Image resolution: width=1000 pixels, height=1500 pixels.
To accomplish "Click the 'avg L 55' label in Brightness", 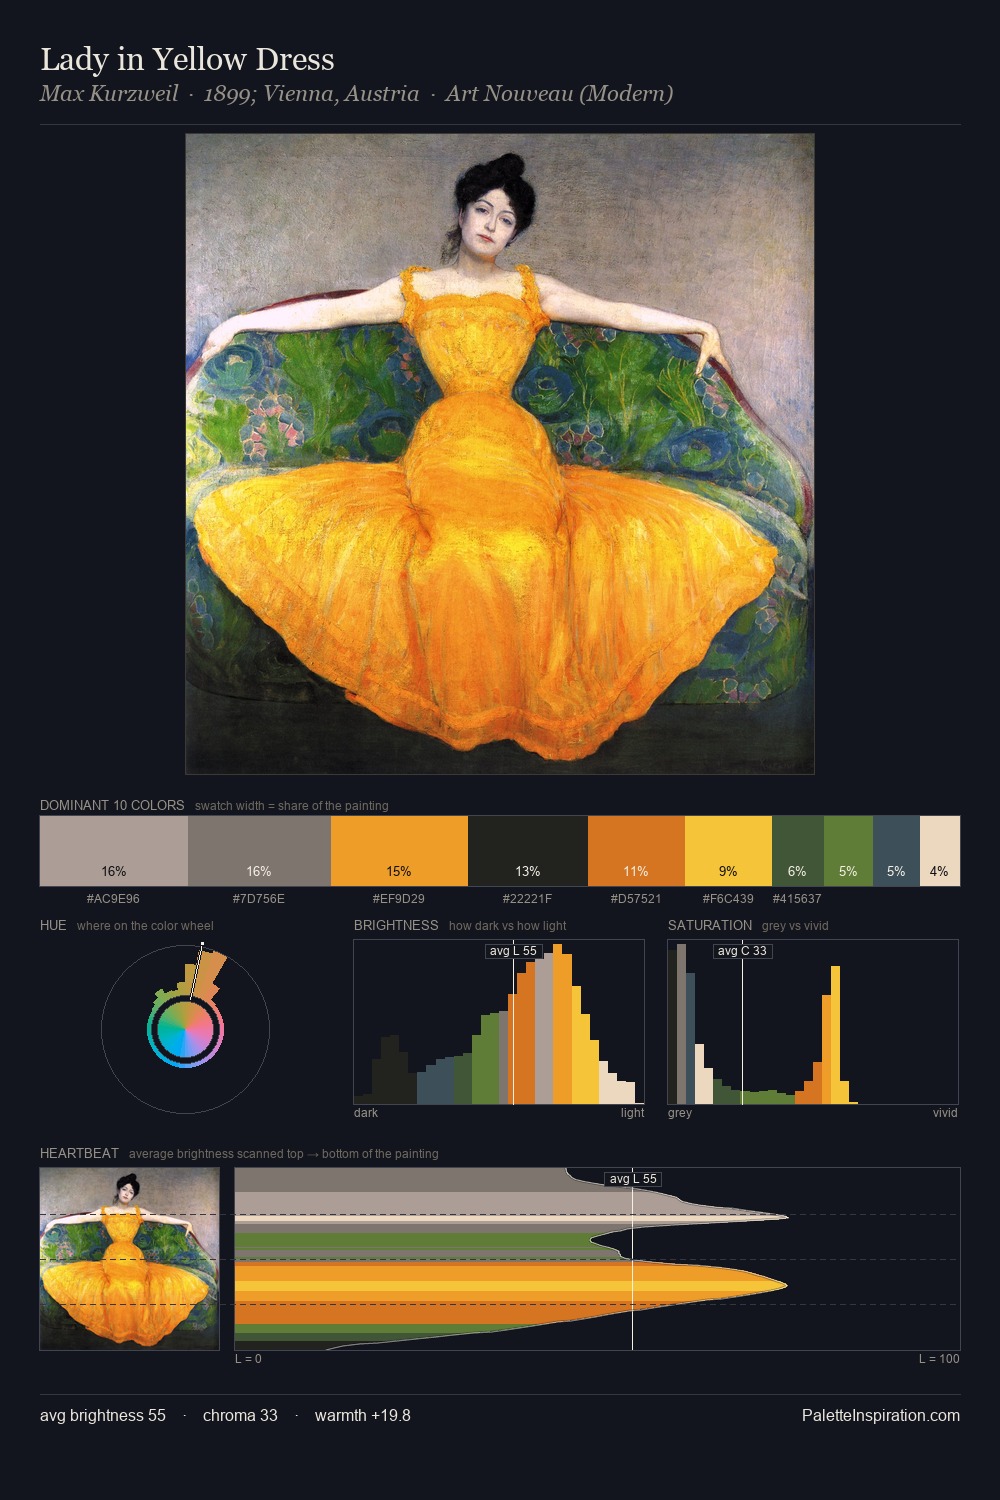I will click(x=513, y=951).
